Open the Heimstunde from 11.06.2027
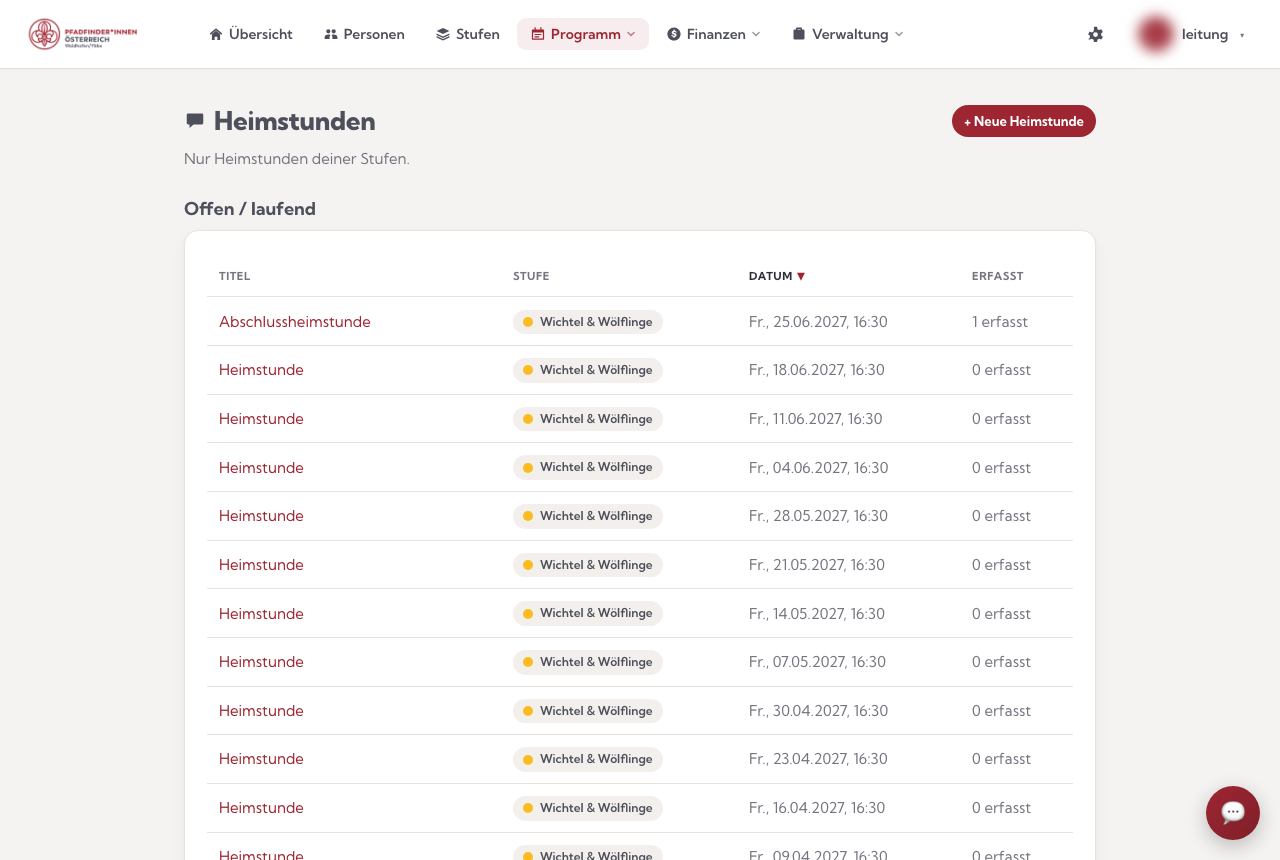 (x=261, y=419)
